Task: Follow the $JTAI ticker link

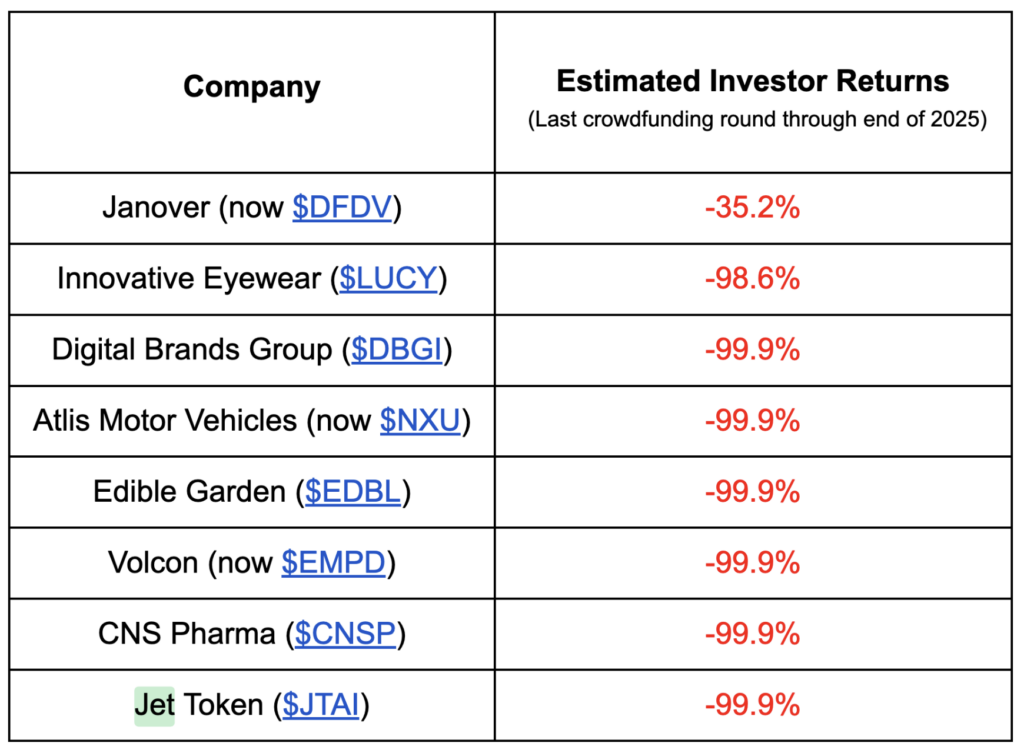Action: click(321, 705)
